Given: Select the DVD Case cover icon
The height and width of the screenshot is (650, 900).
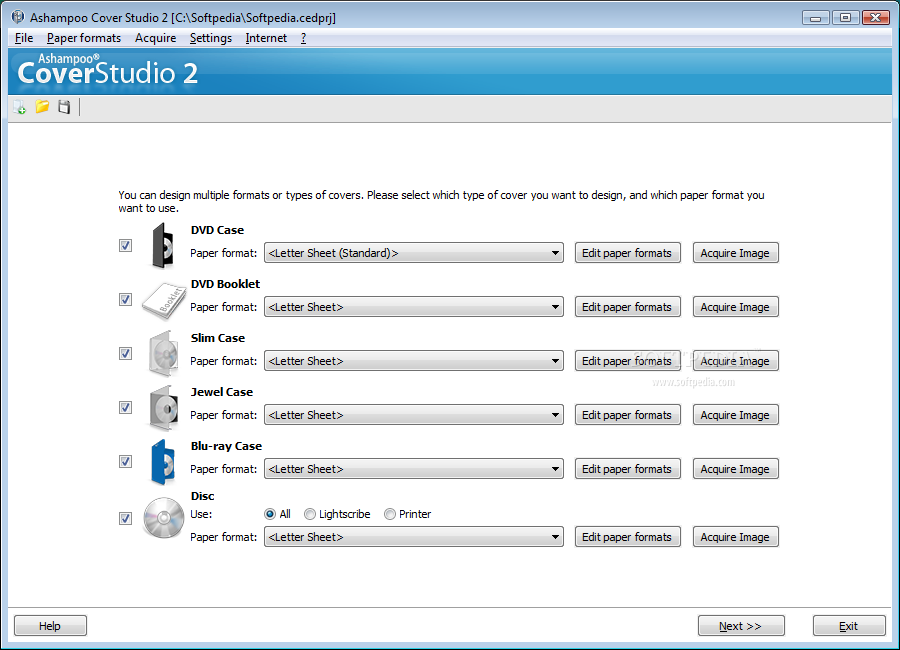Looking at the screenshot, I should click(x=163, y=245).
